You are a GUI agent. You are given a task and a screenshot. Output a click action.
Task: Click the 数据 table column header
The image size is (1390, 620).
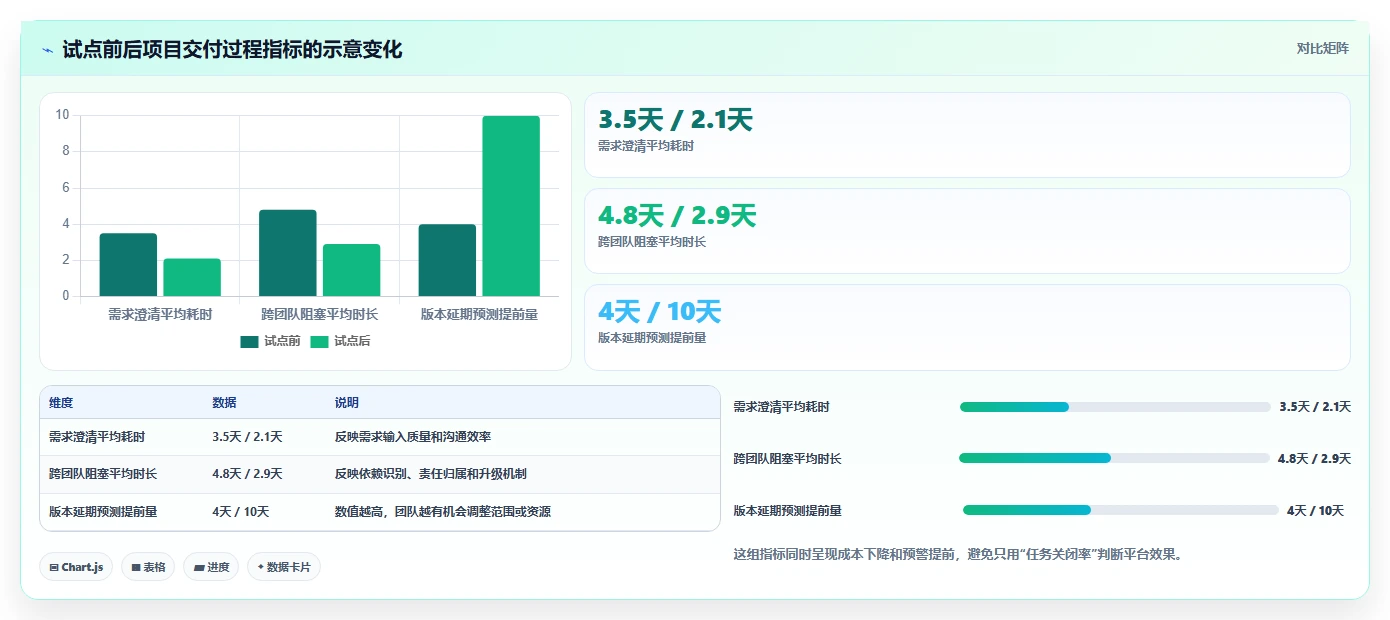pos(224,403)
